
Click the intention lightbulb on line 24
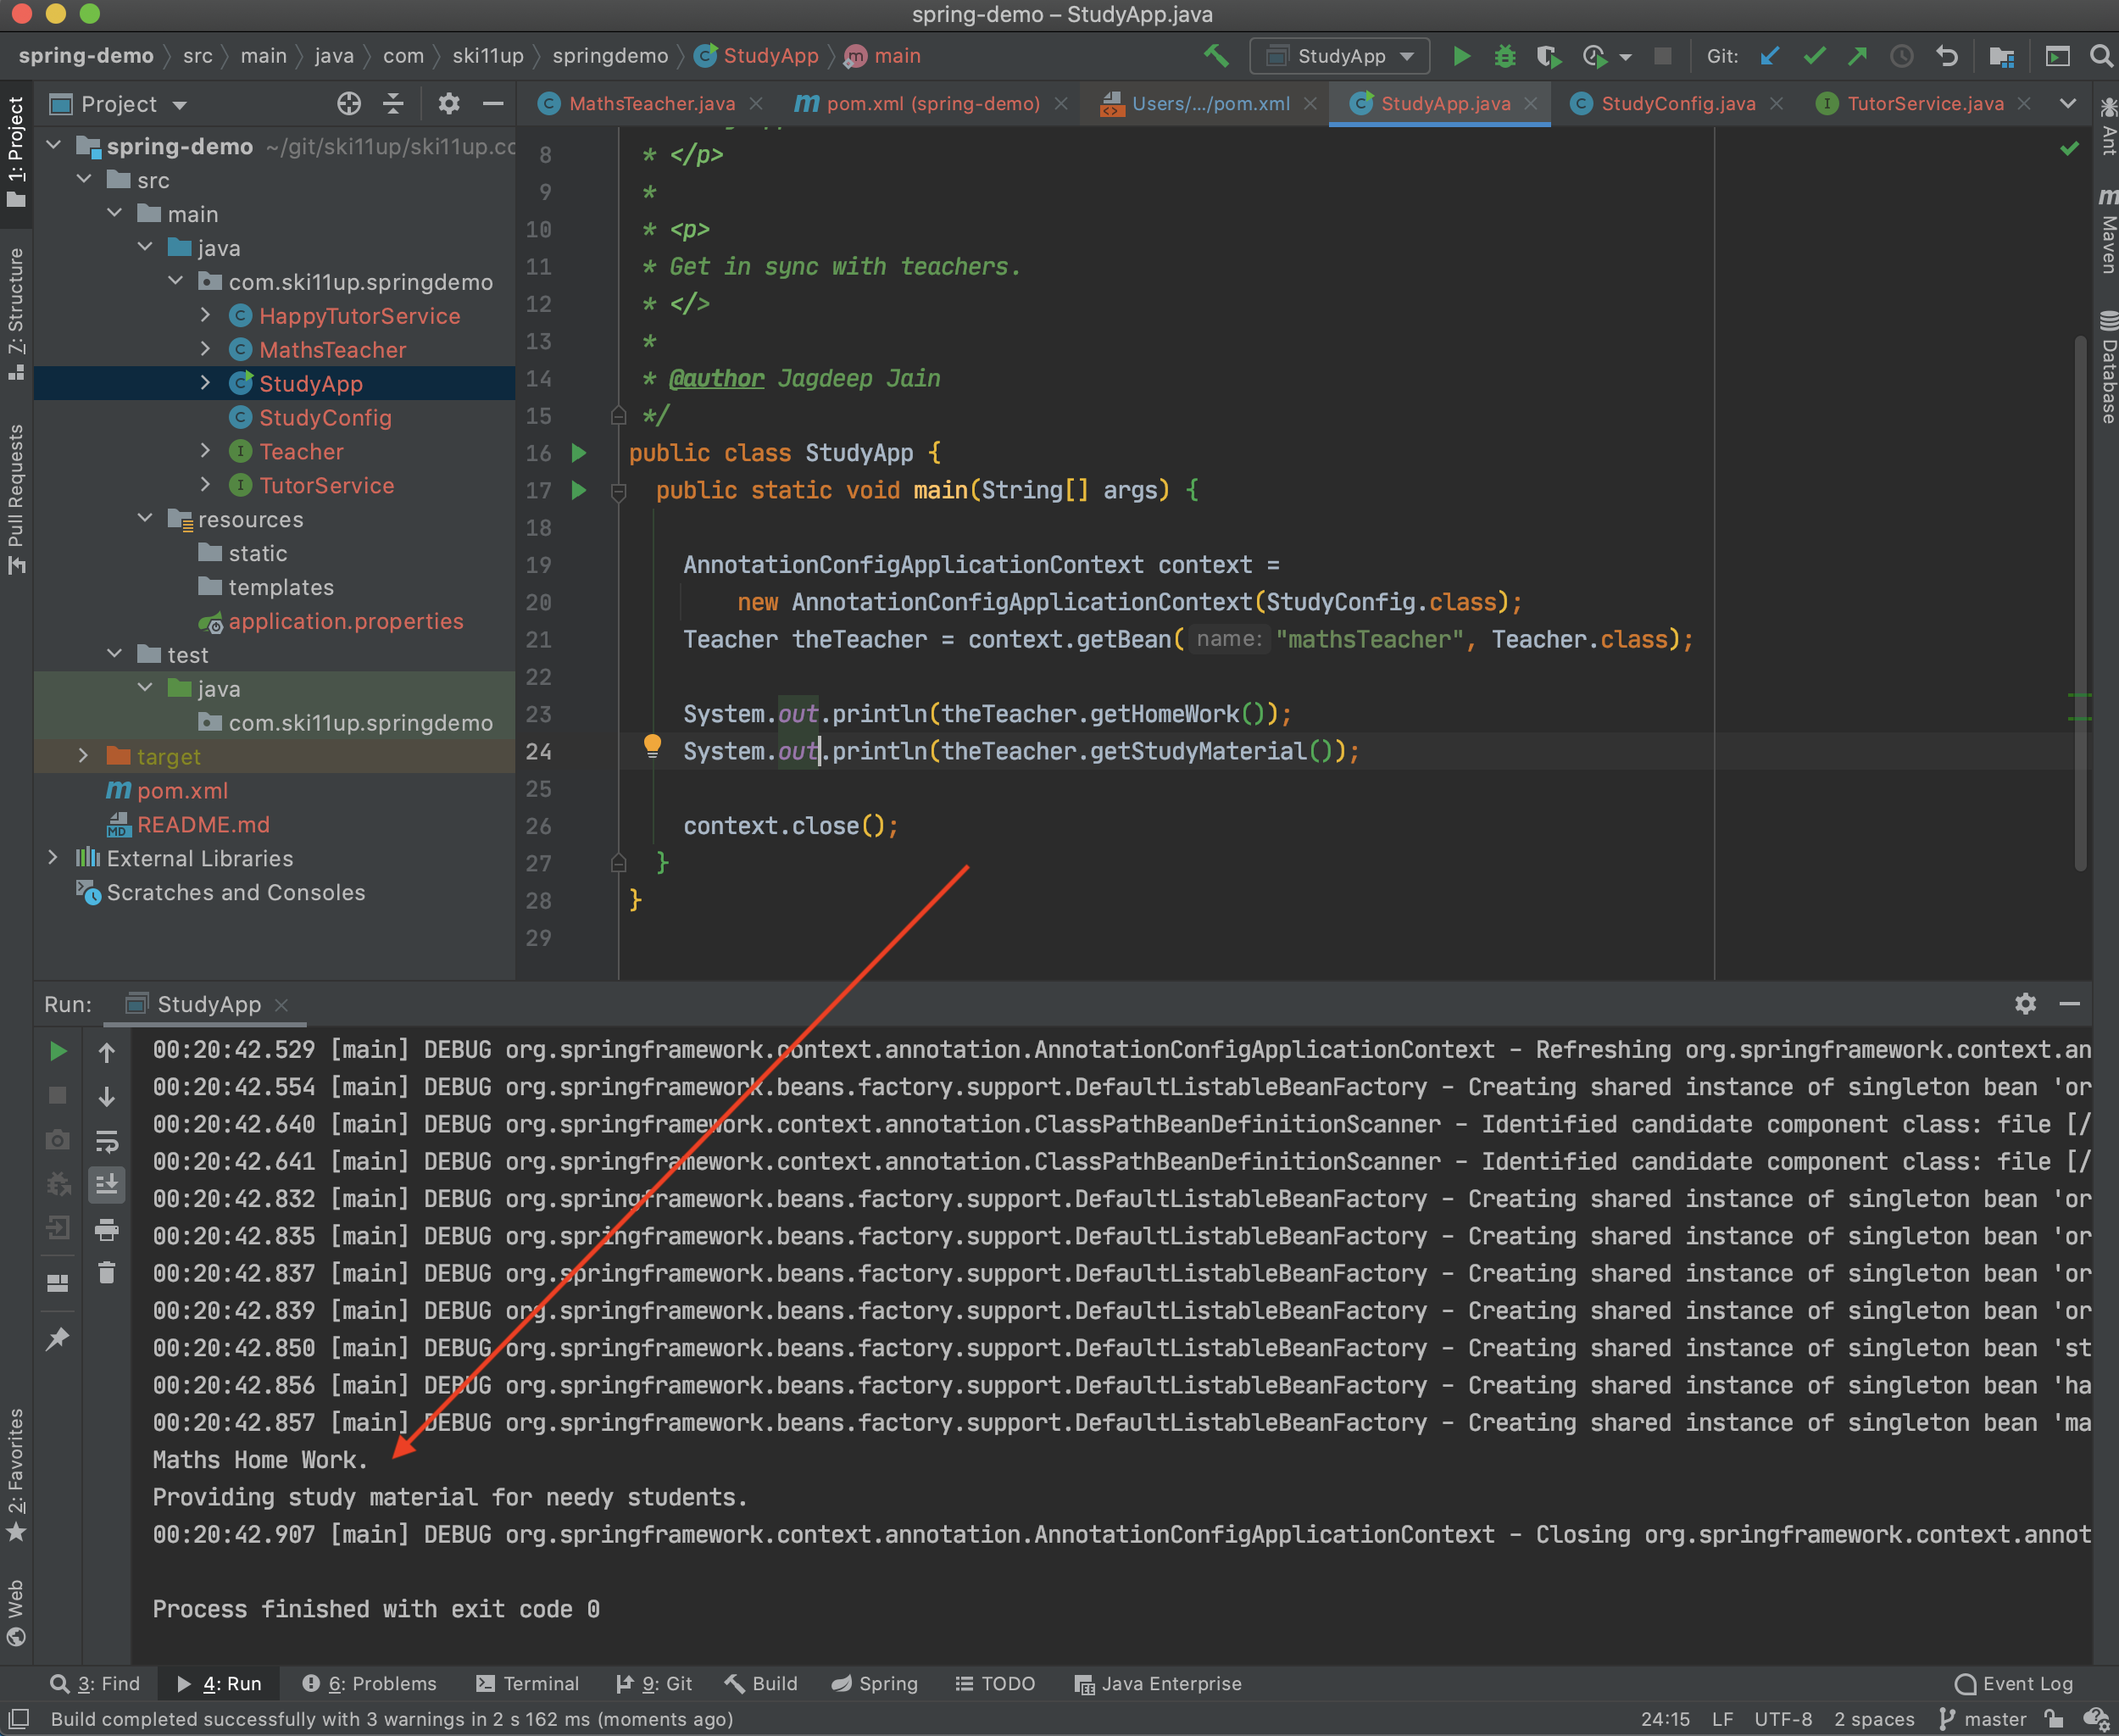tap(652, 745)
